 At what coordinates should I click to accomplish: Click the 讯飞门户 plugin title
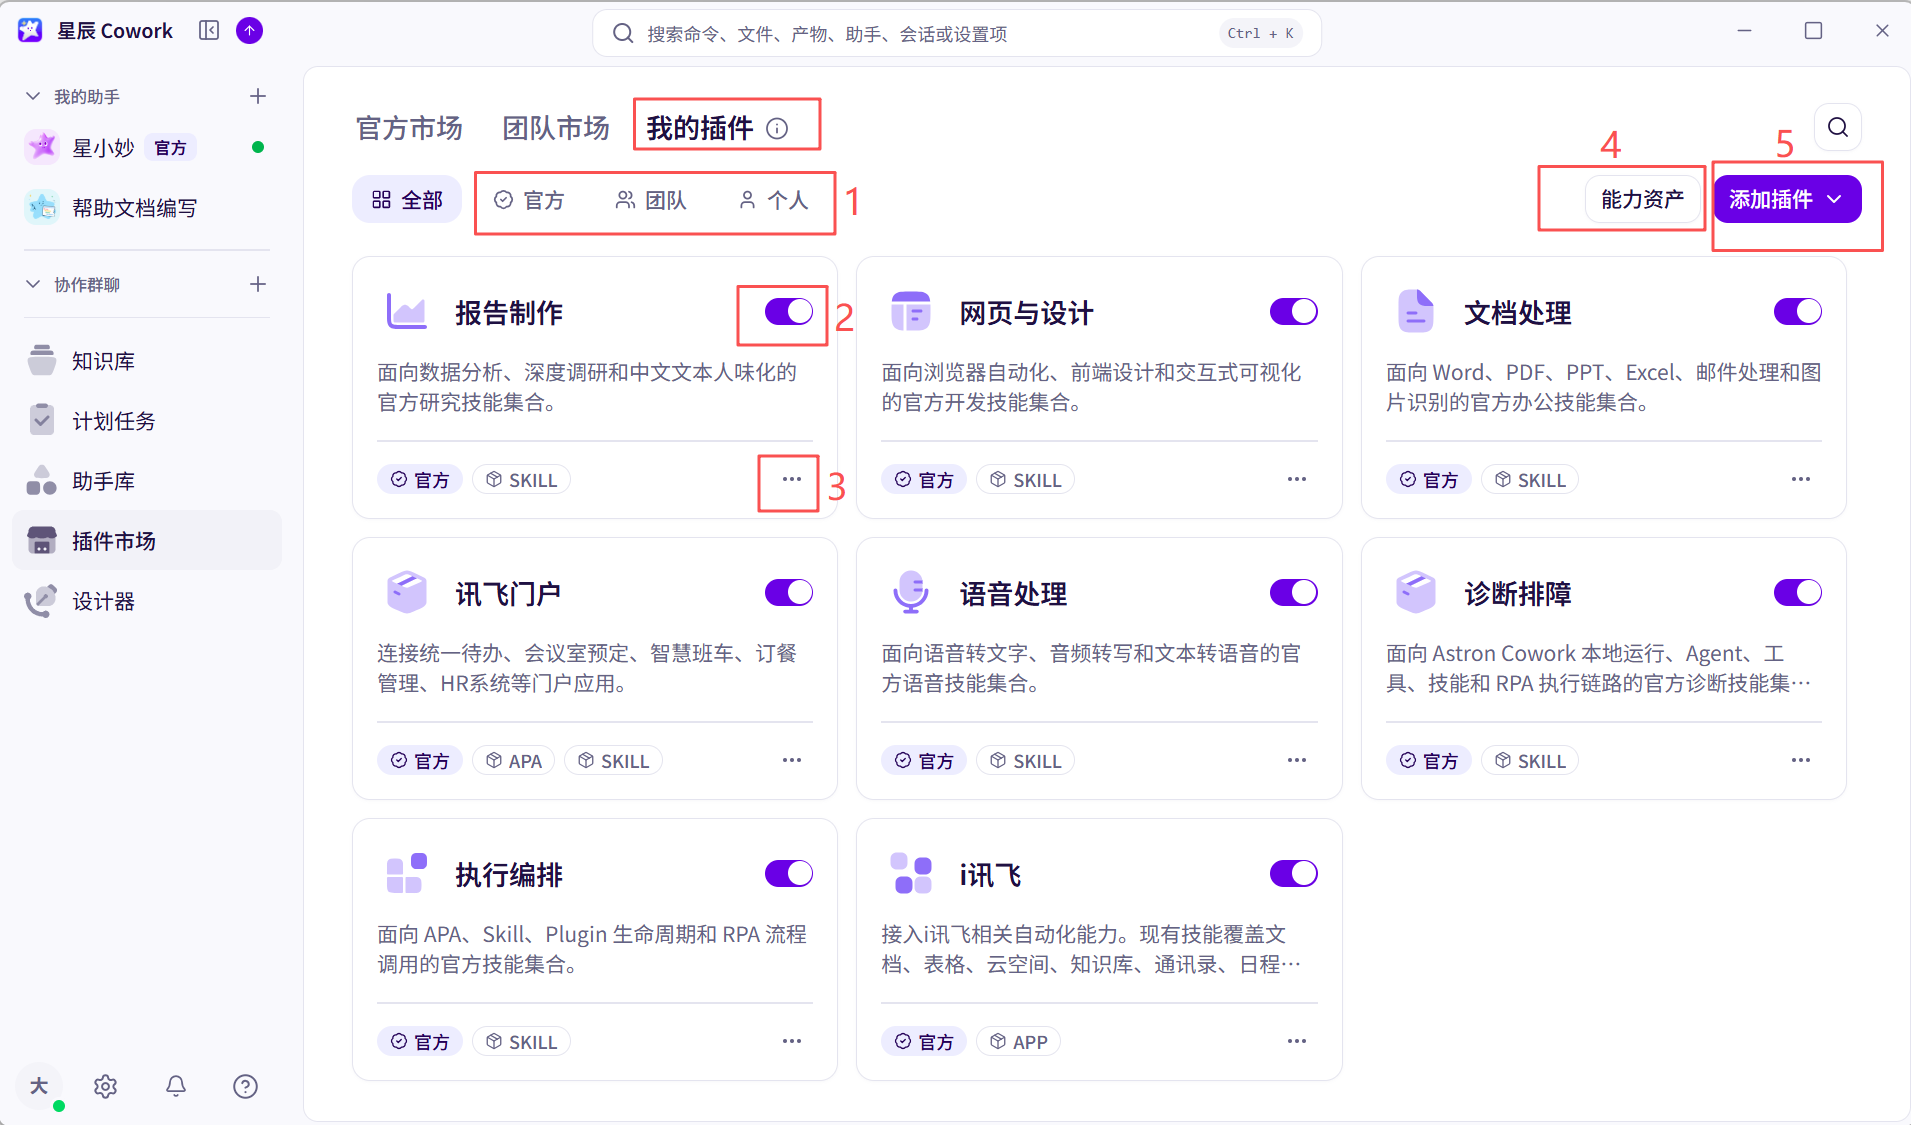tap(508, 594)
